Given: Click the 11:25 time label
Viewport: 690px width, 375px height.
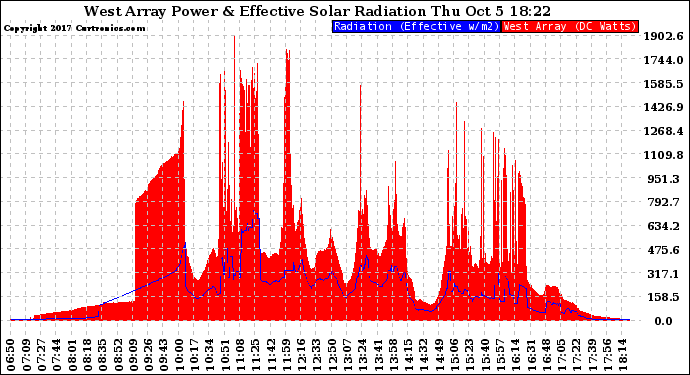Looking at the screenshot, I should click(x=256, y=355).
